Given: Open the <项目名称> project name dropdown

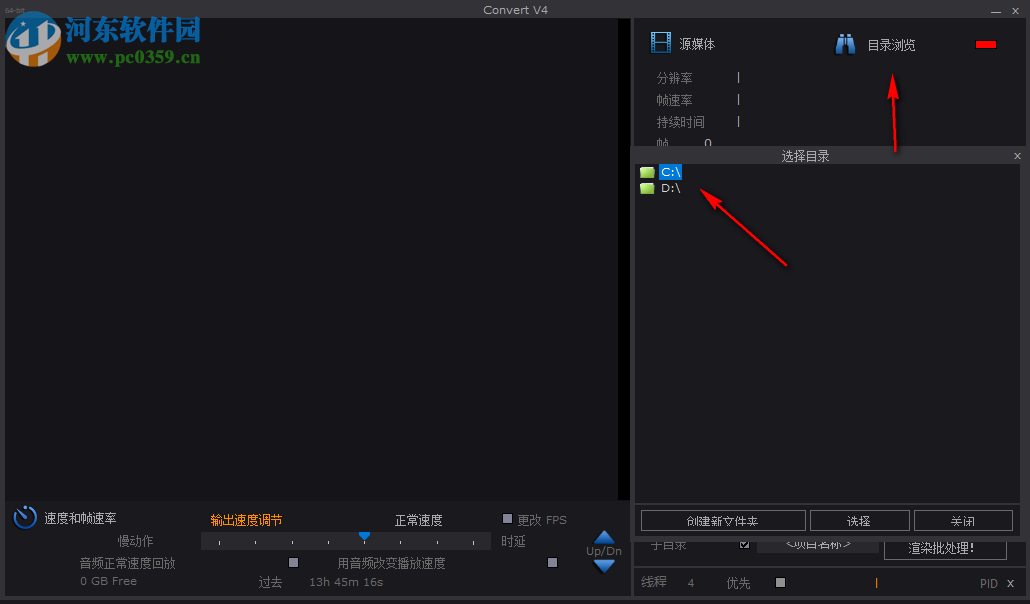Looking at the screenshot, I should (818, 546).
